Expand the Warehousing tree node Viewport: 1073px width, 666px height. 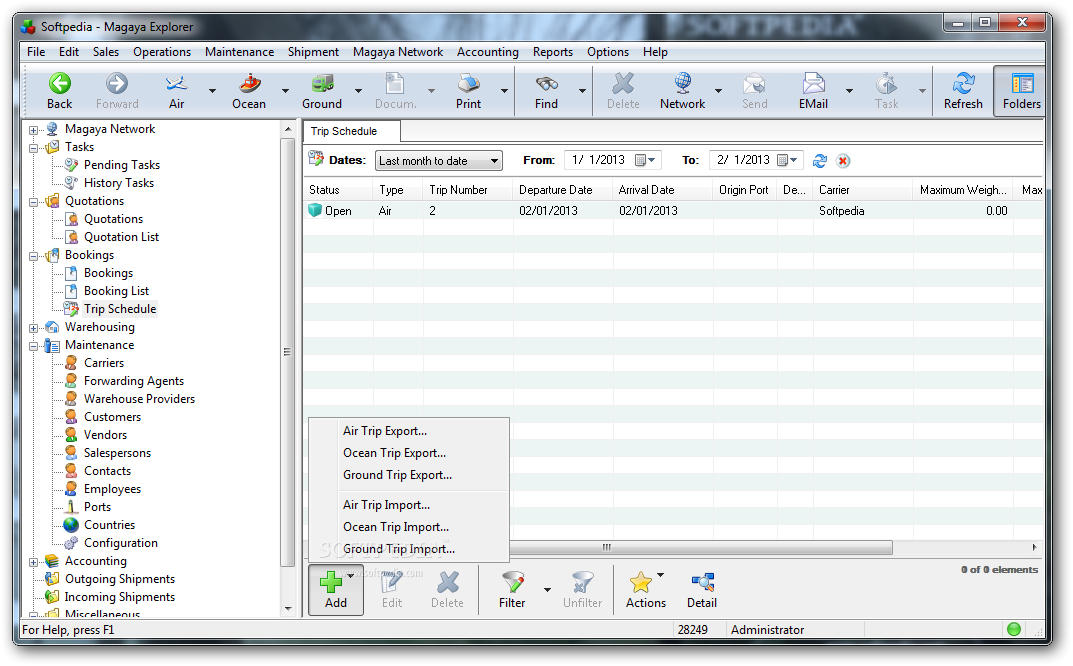click(x=33, y=328)
